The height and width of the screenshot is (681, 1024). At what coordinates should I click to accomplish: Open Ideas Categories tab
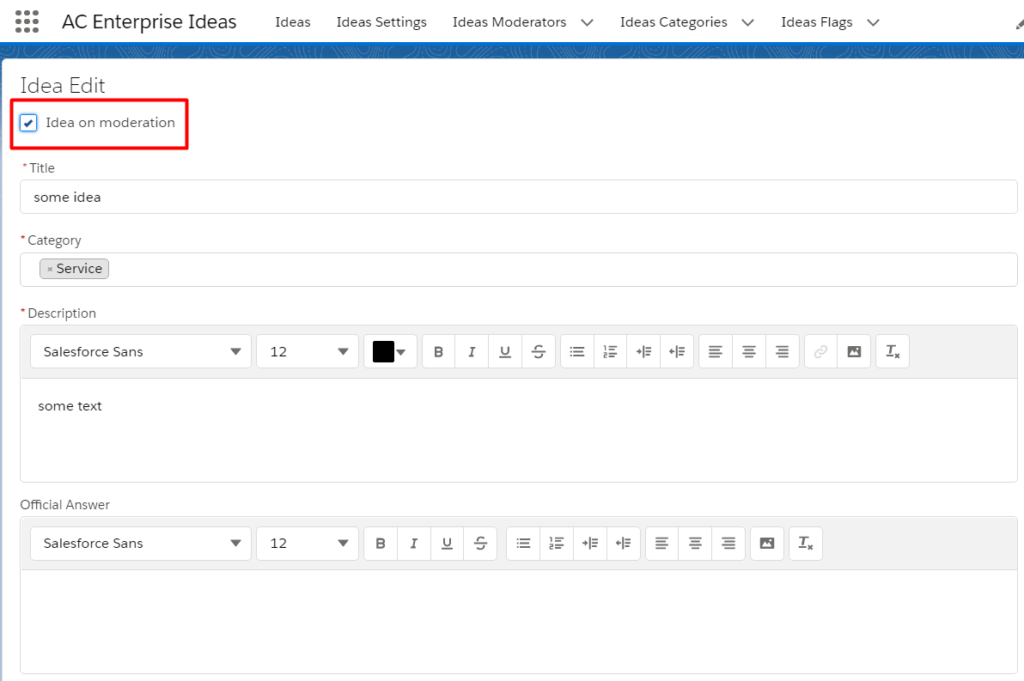pyautogui.click(x=673, y=22)
